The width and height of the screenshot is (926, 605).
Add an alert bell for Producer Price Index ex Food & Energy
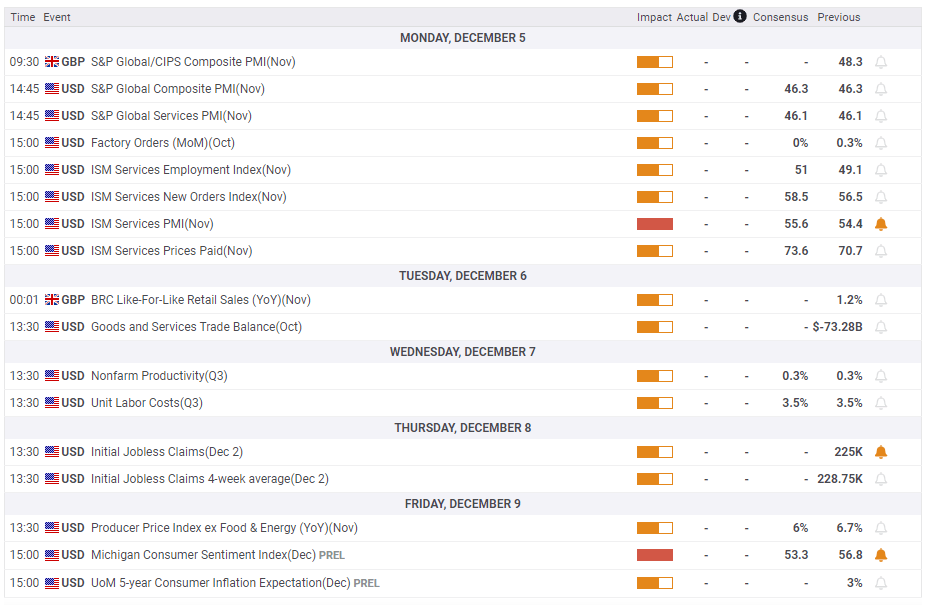(x=881, y=528)
